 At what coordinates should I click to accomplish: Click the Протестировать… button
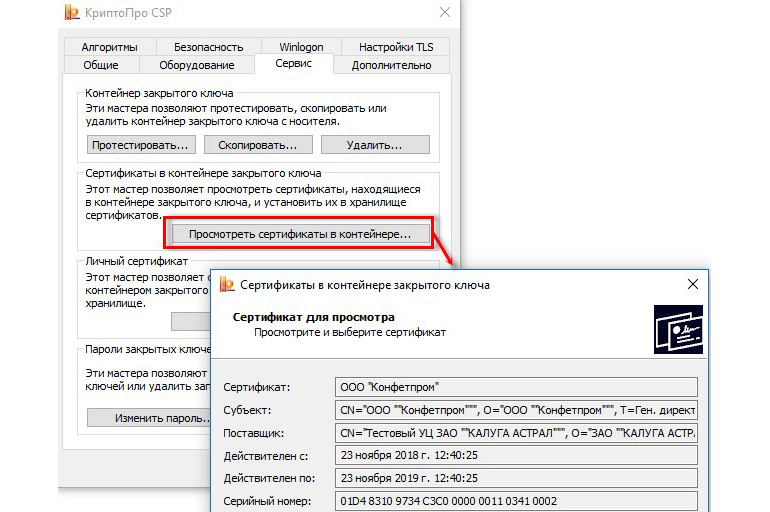141,145
